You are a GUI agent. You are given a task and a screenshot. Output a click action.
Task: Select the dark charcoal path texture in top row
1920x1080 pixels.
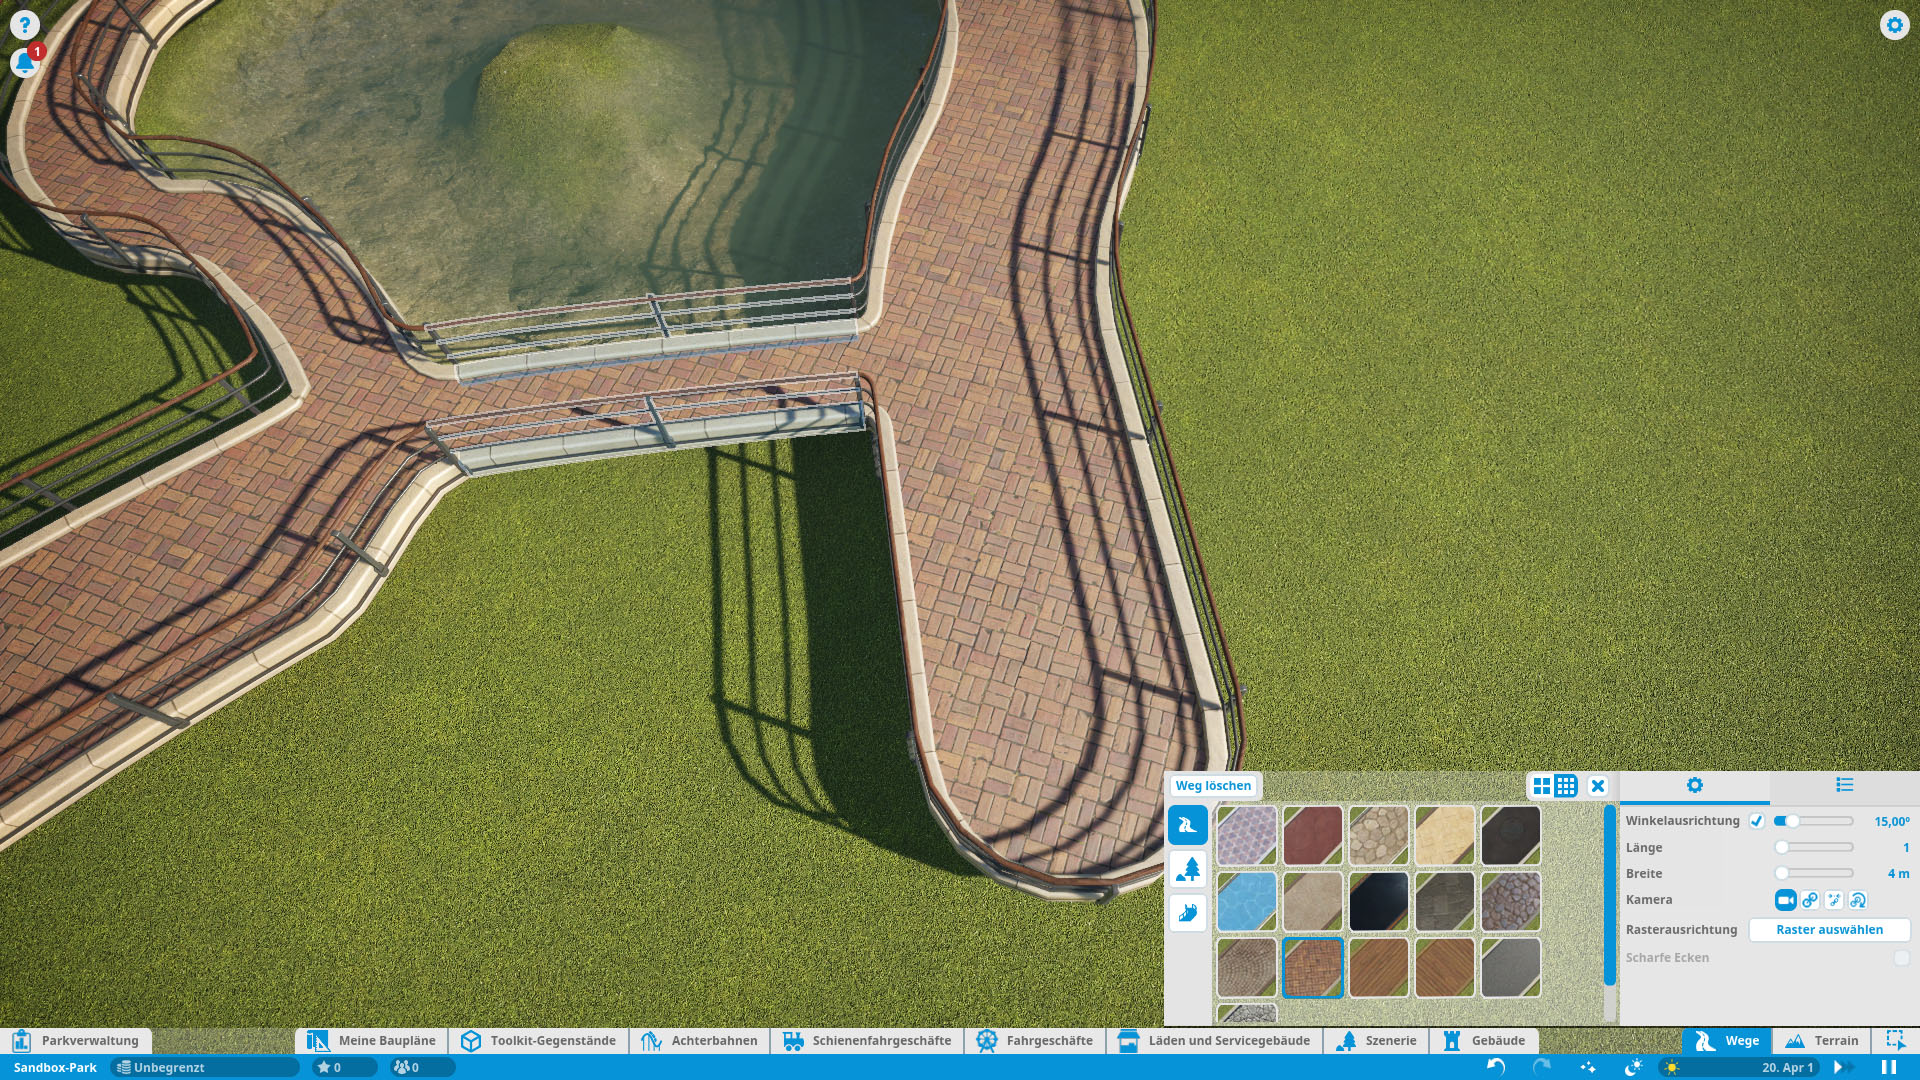pos(1511,836)
